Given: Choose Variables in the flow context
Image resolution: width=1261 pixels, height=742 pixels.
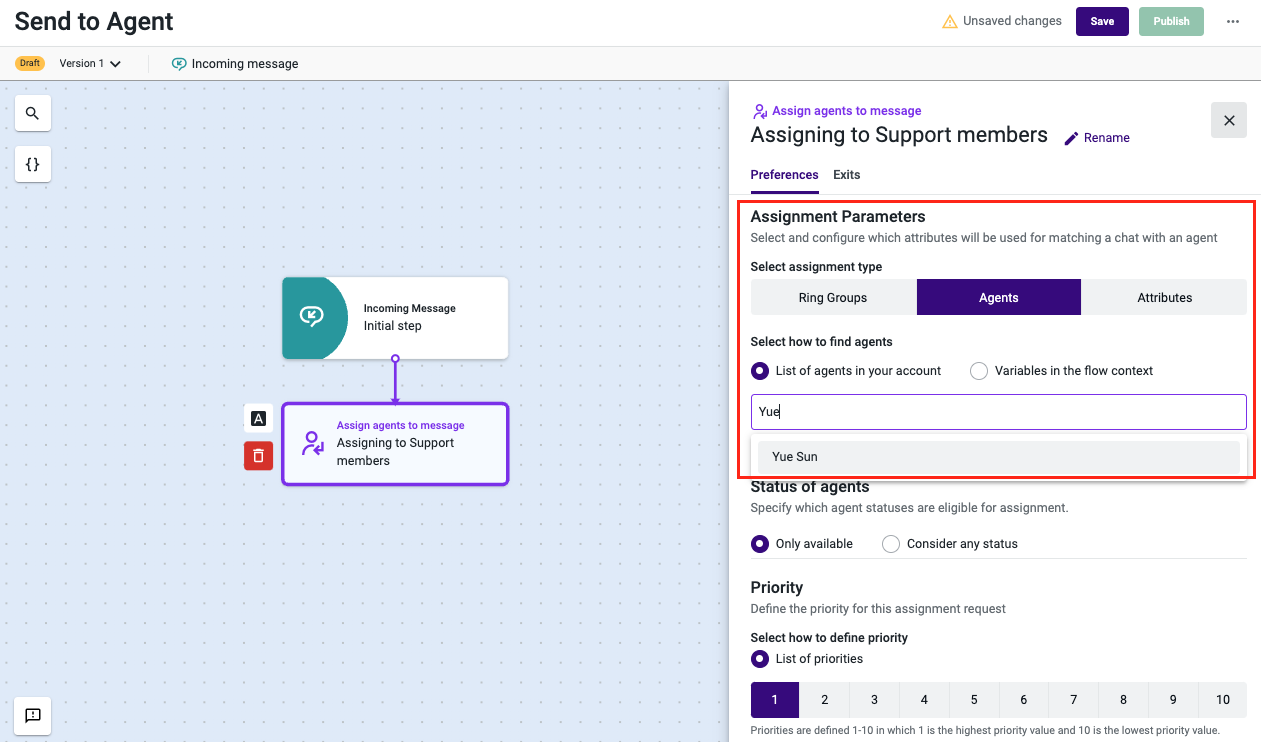Looking at the screenshot, I should coord(979,371).
